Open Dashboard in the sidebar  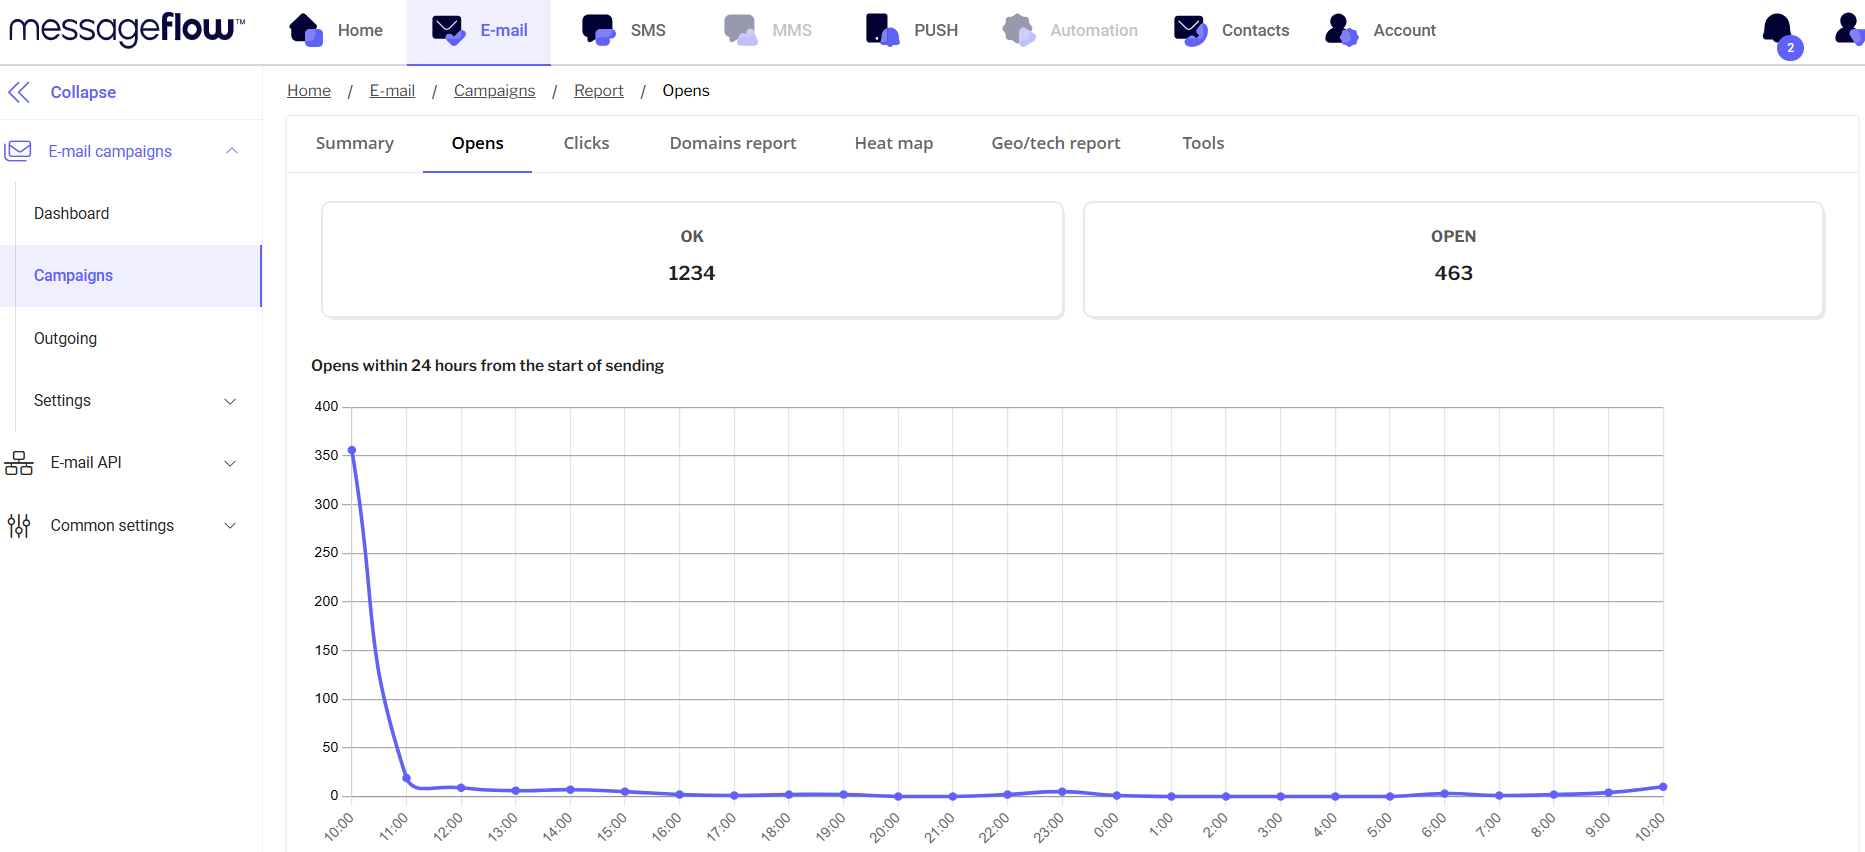72,213
